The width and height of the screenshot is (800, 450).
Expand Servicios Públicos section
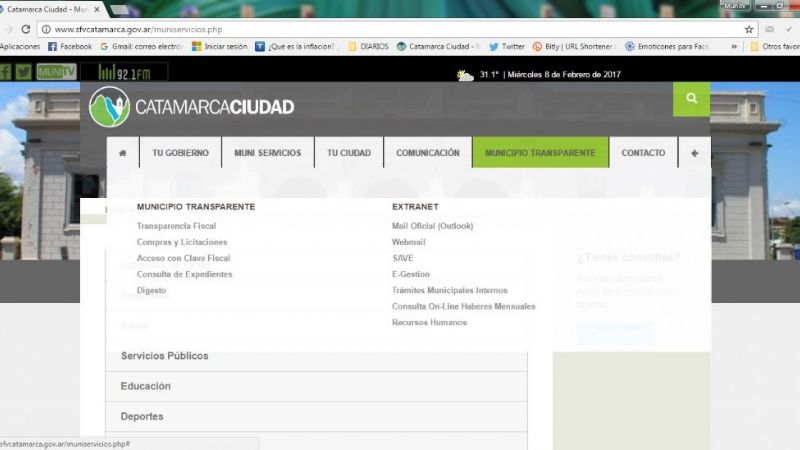click(x=316, y=356)
